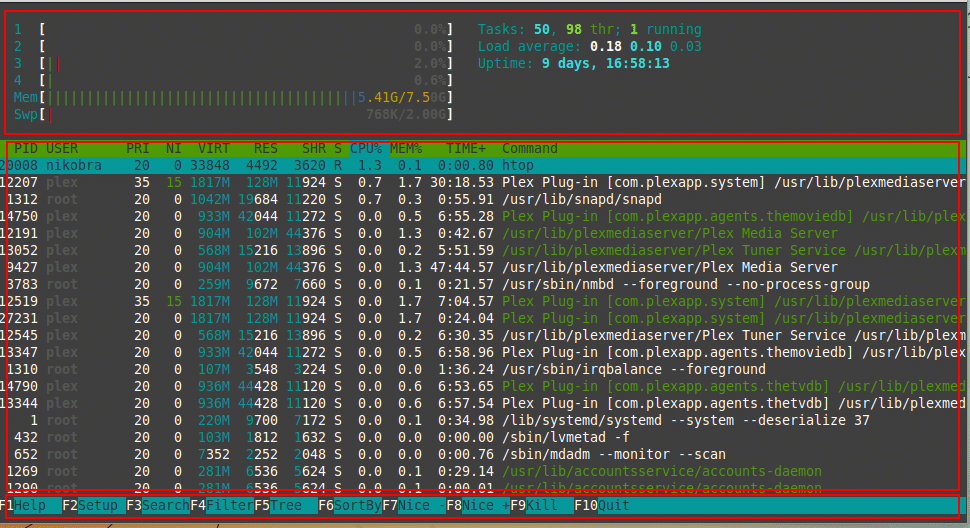
Task: Select PID 1269 accounts-daemon row
Action: pos(483,471)
